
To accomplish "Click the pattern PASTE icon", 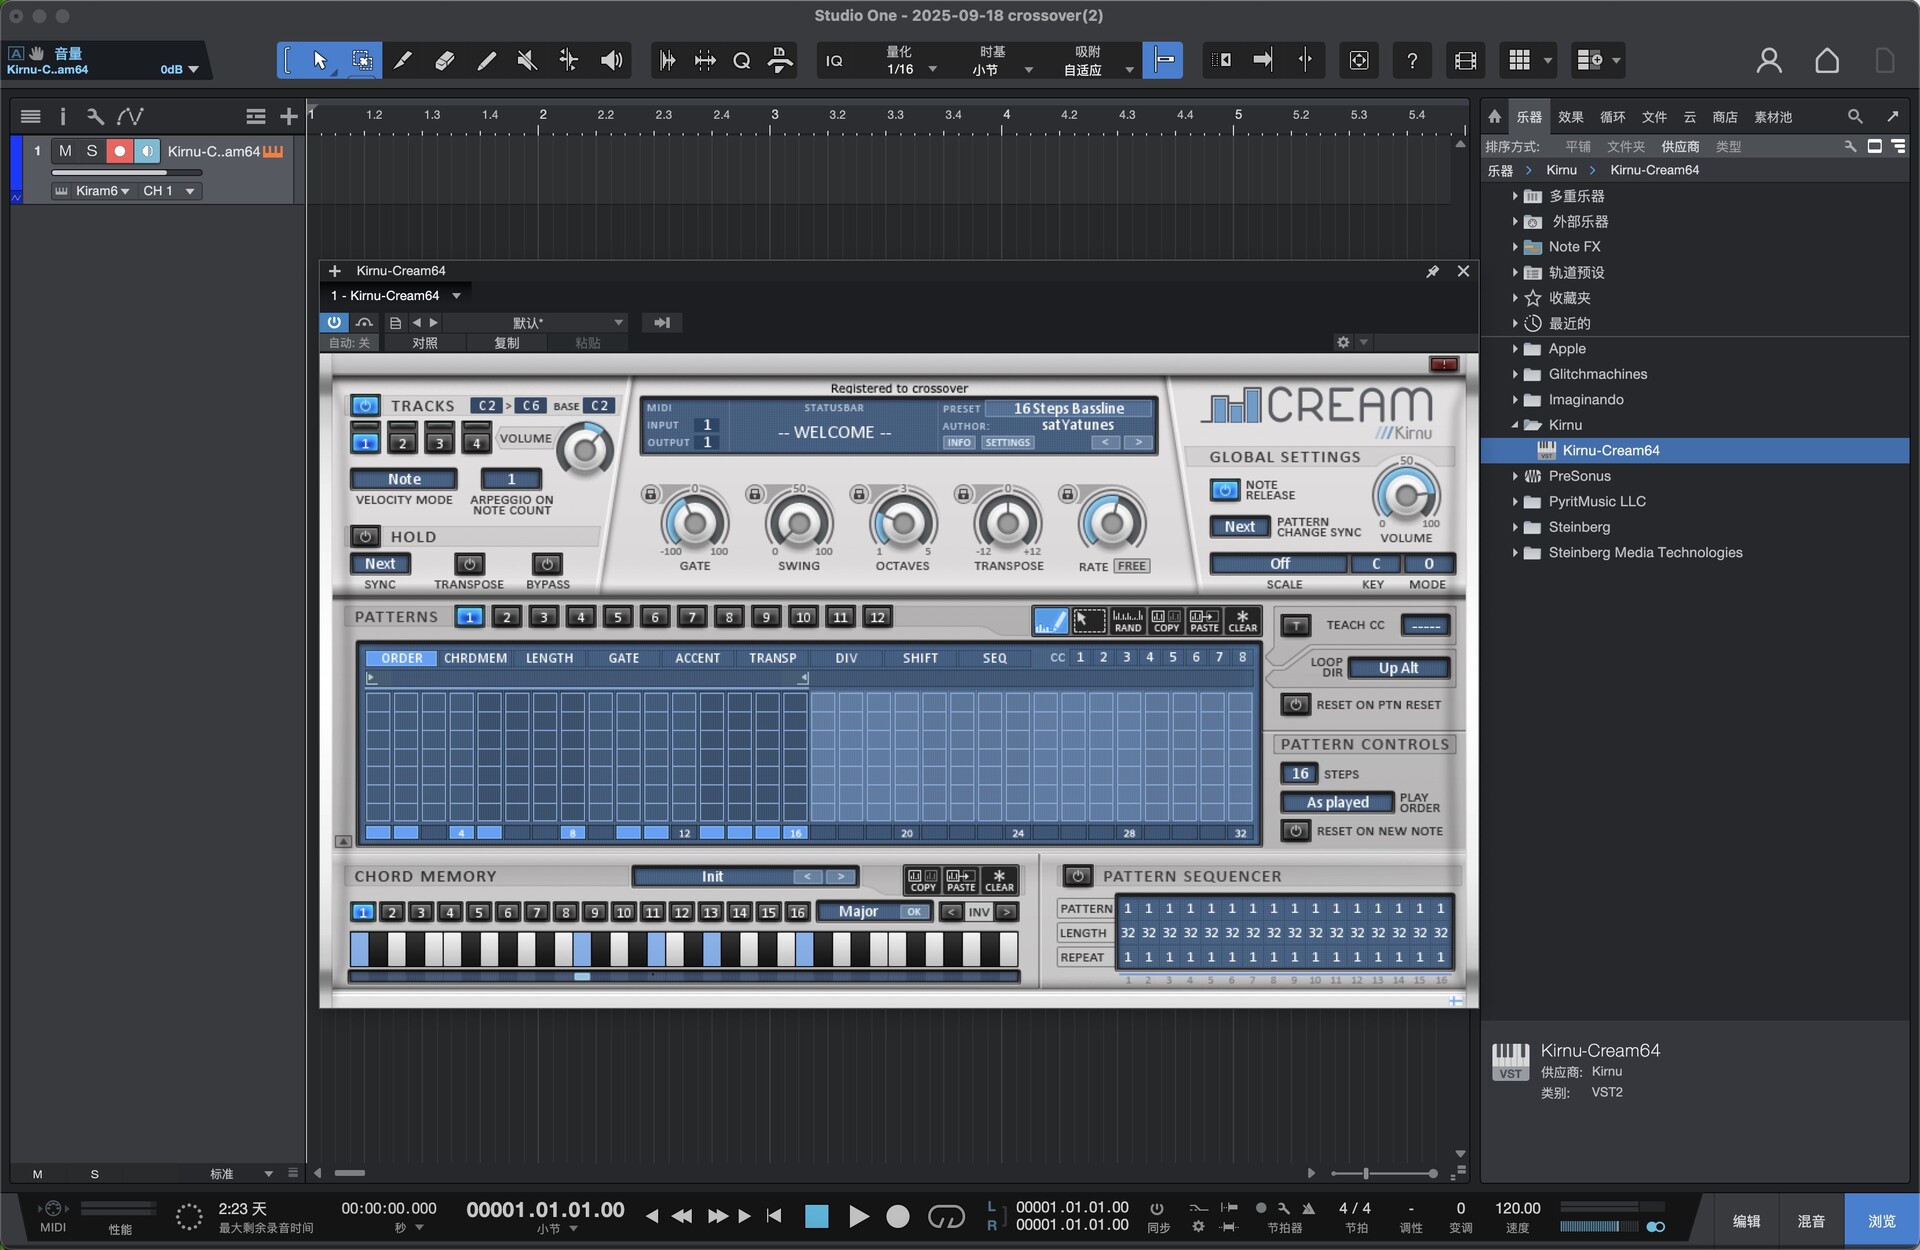I will (x=1204, y=621).
